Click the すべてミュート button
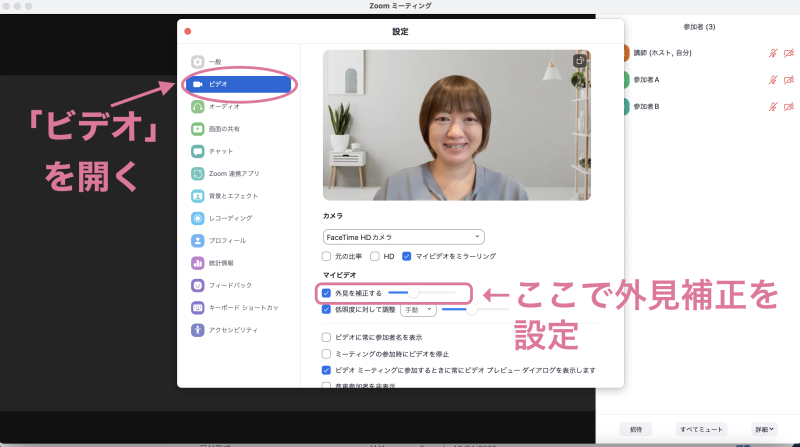800x447 pixels. point(702,429)
